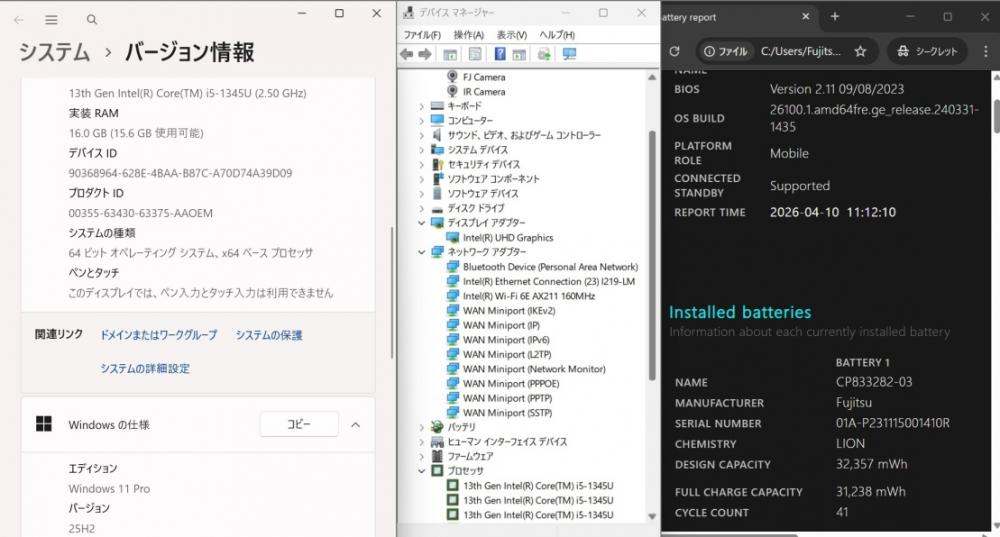Expand the キーボード node
Viewport: 1000px width, 537px height.
(x=422, y=107)
